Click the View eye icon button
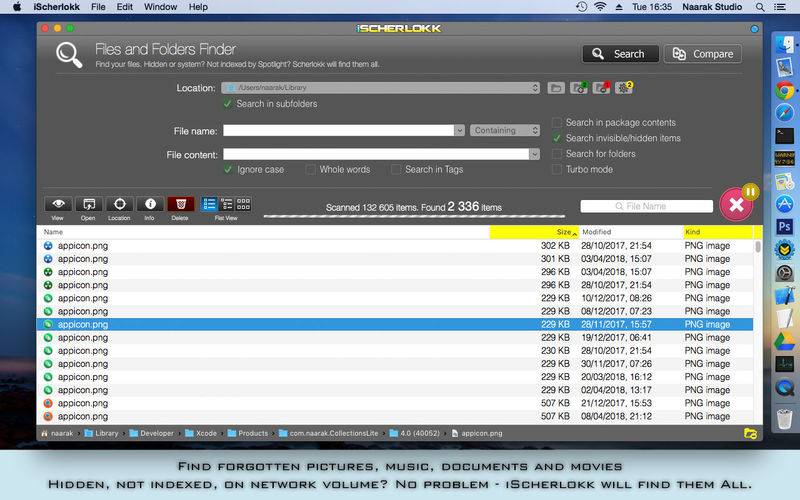The width and height of the screenshot is (800, 500). [x=58, y=204]
